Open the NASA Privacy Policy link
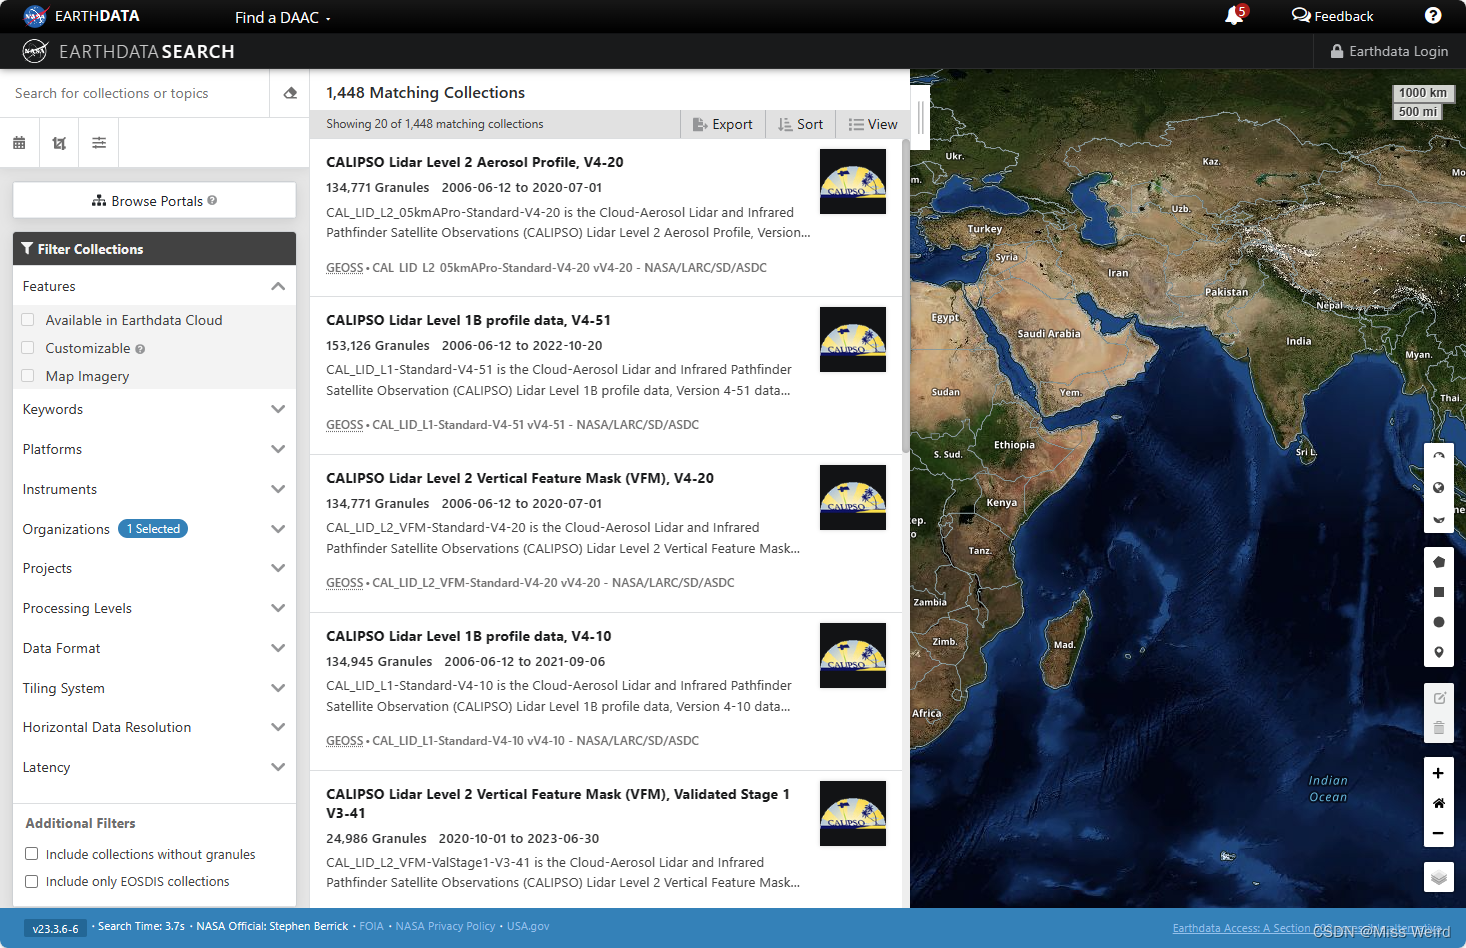 pos(445,926)
